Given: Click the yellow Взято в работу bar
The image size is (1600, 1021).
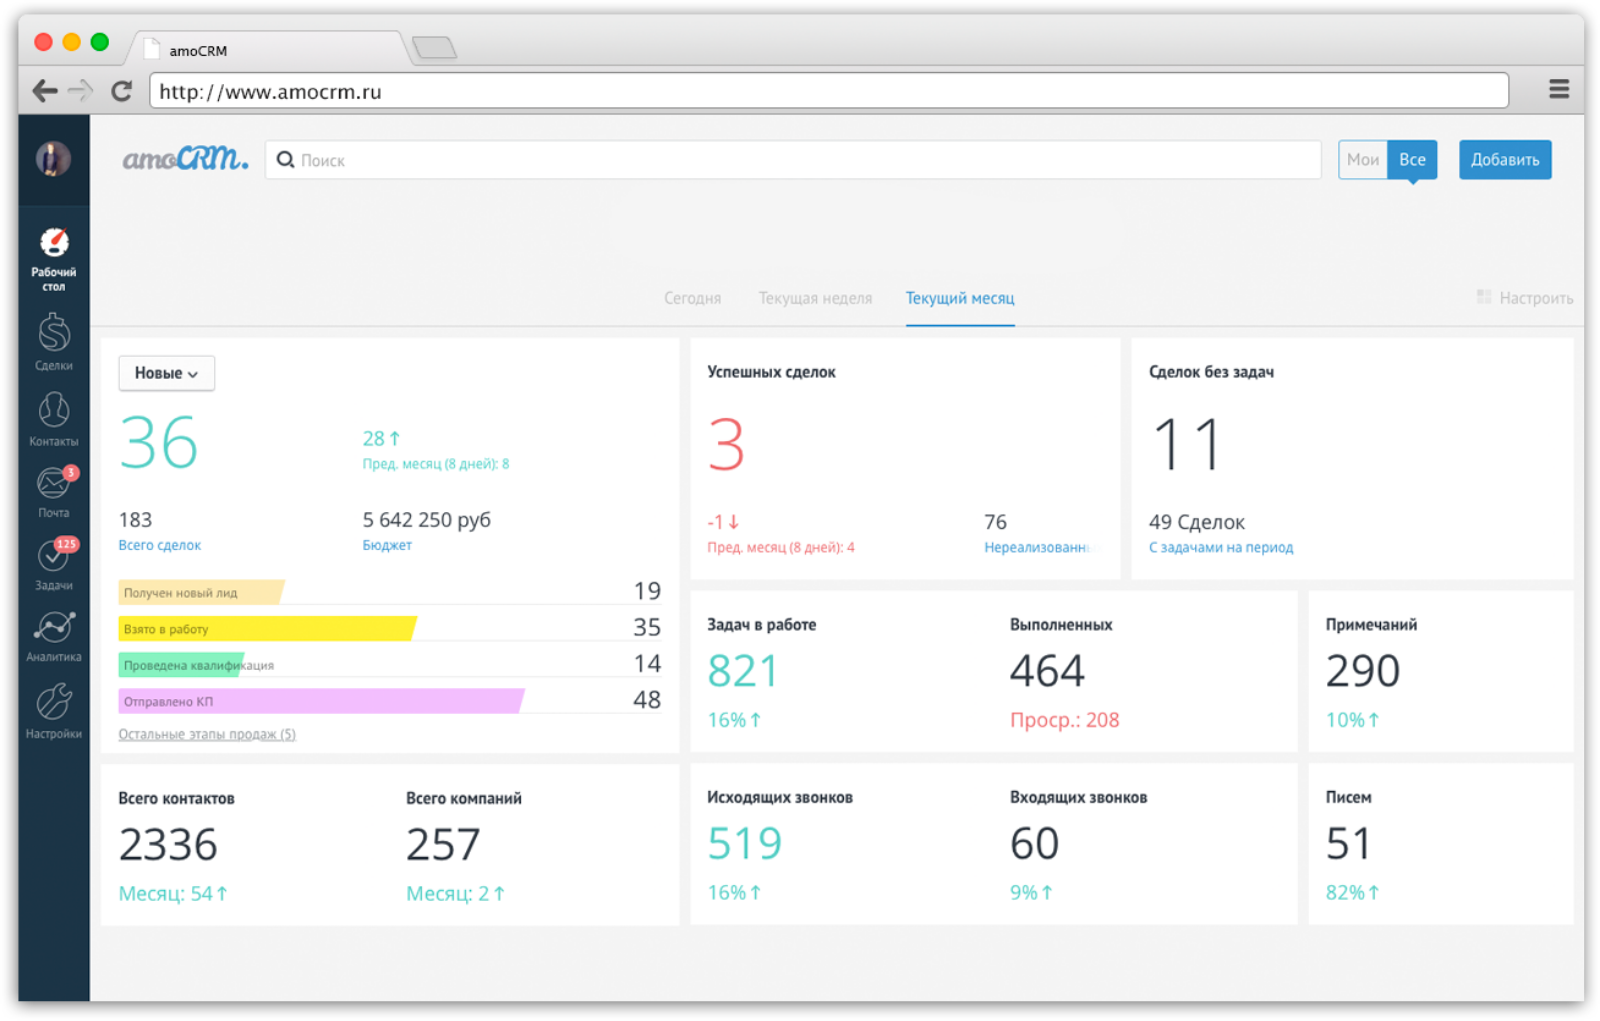Looking at the screenshot, I should (x=267, y=629).
